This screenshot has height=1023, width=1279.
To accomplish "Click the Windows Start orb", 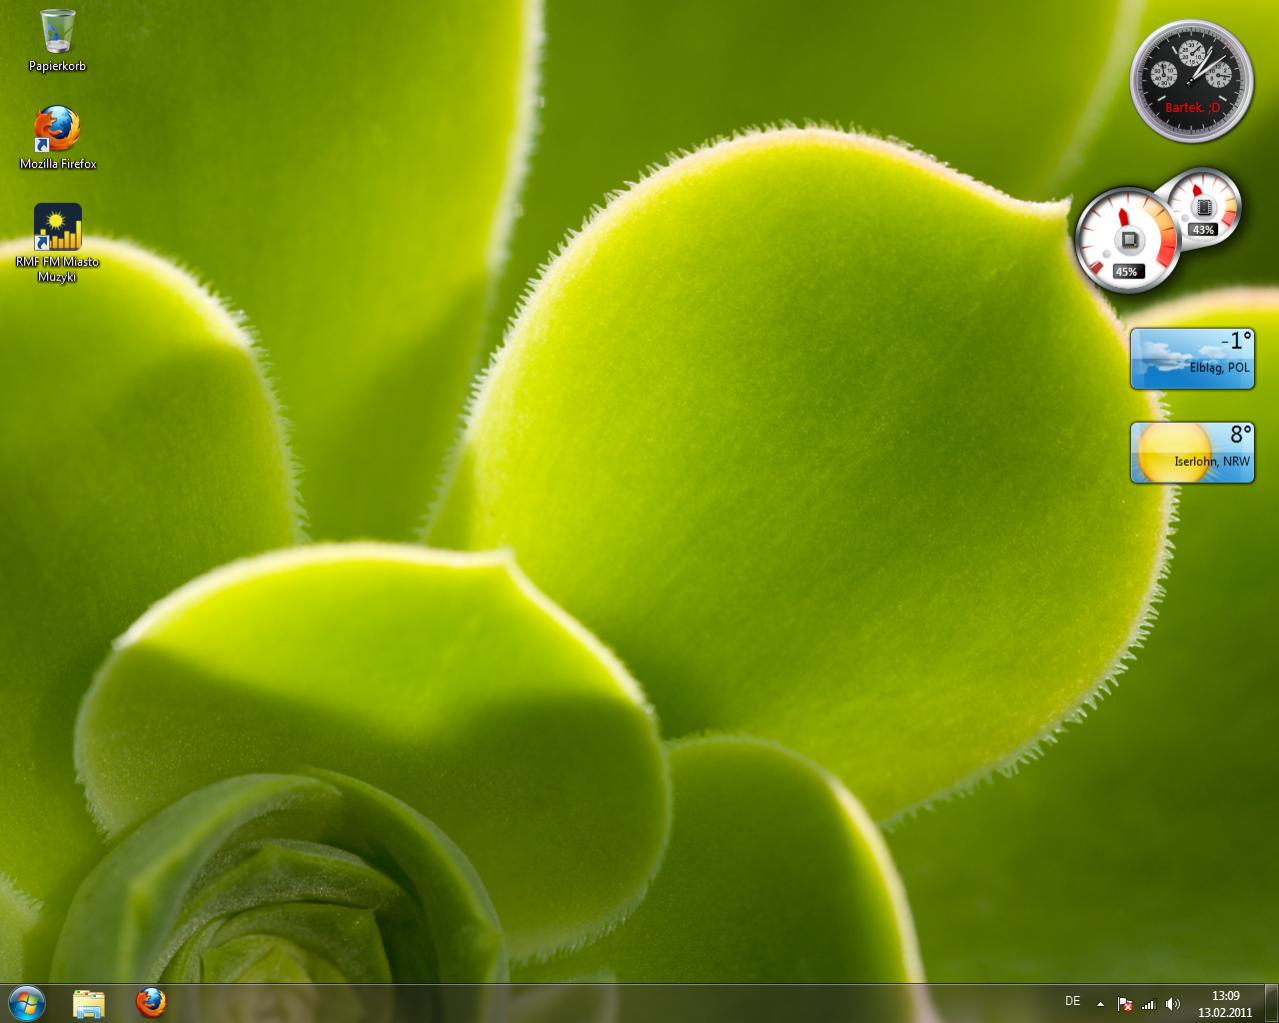I will pos(27,1003).
